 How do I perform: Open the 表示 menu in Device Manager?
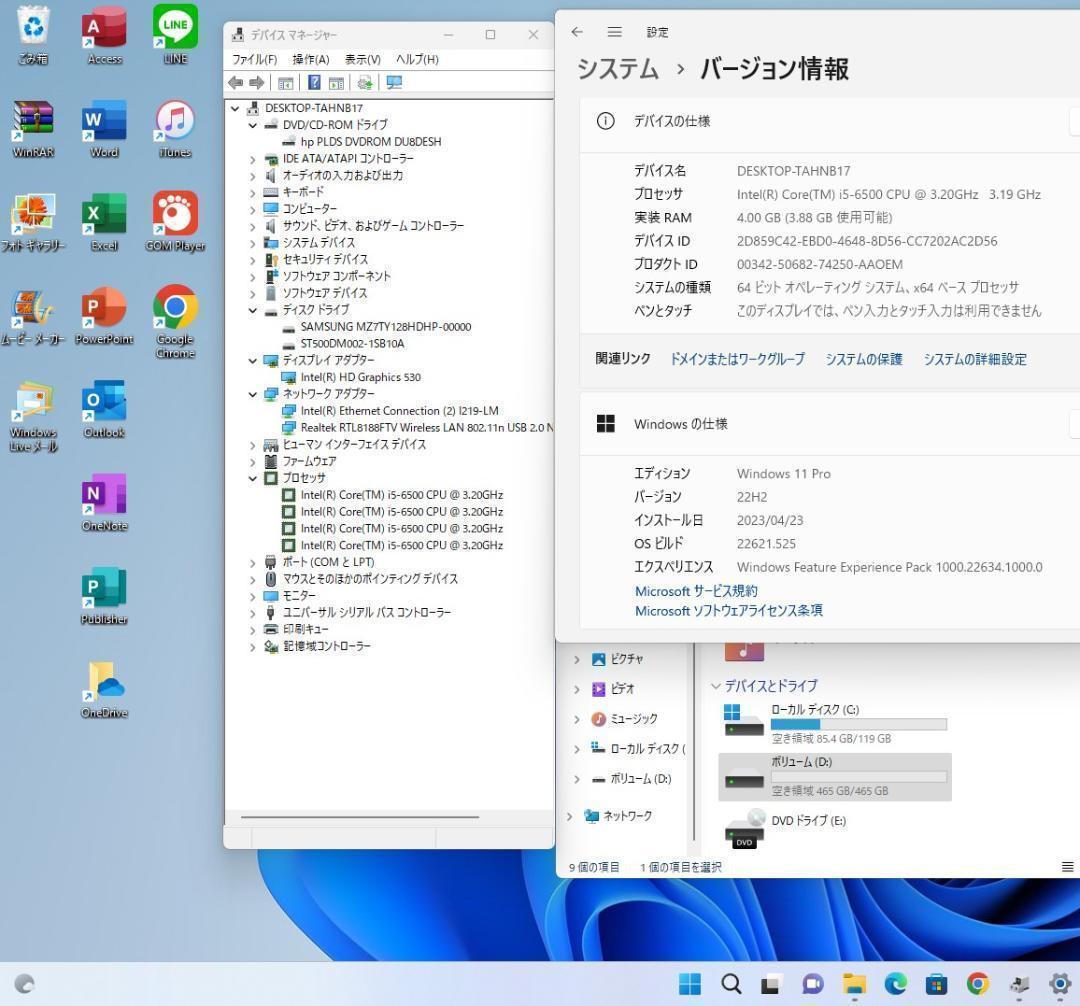pyautogui.click(x=361, y=59)
